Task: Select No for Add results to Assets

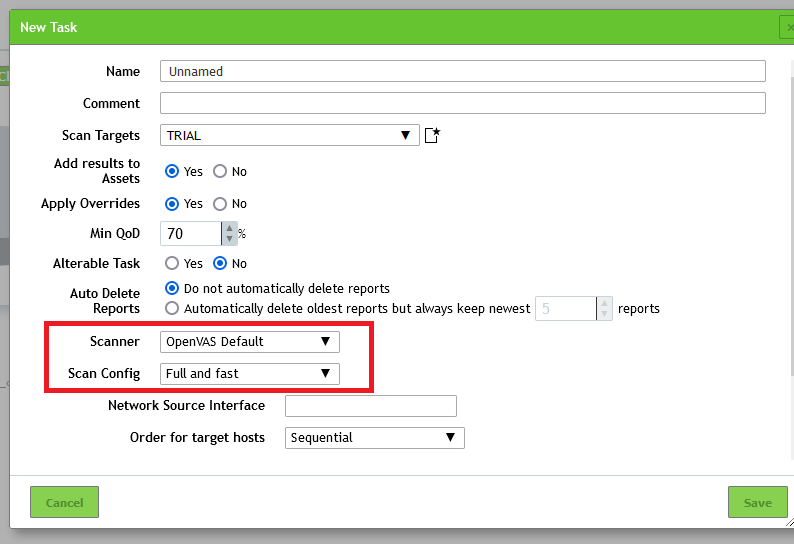Action: [x=220, y=171]
